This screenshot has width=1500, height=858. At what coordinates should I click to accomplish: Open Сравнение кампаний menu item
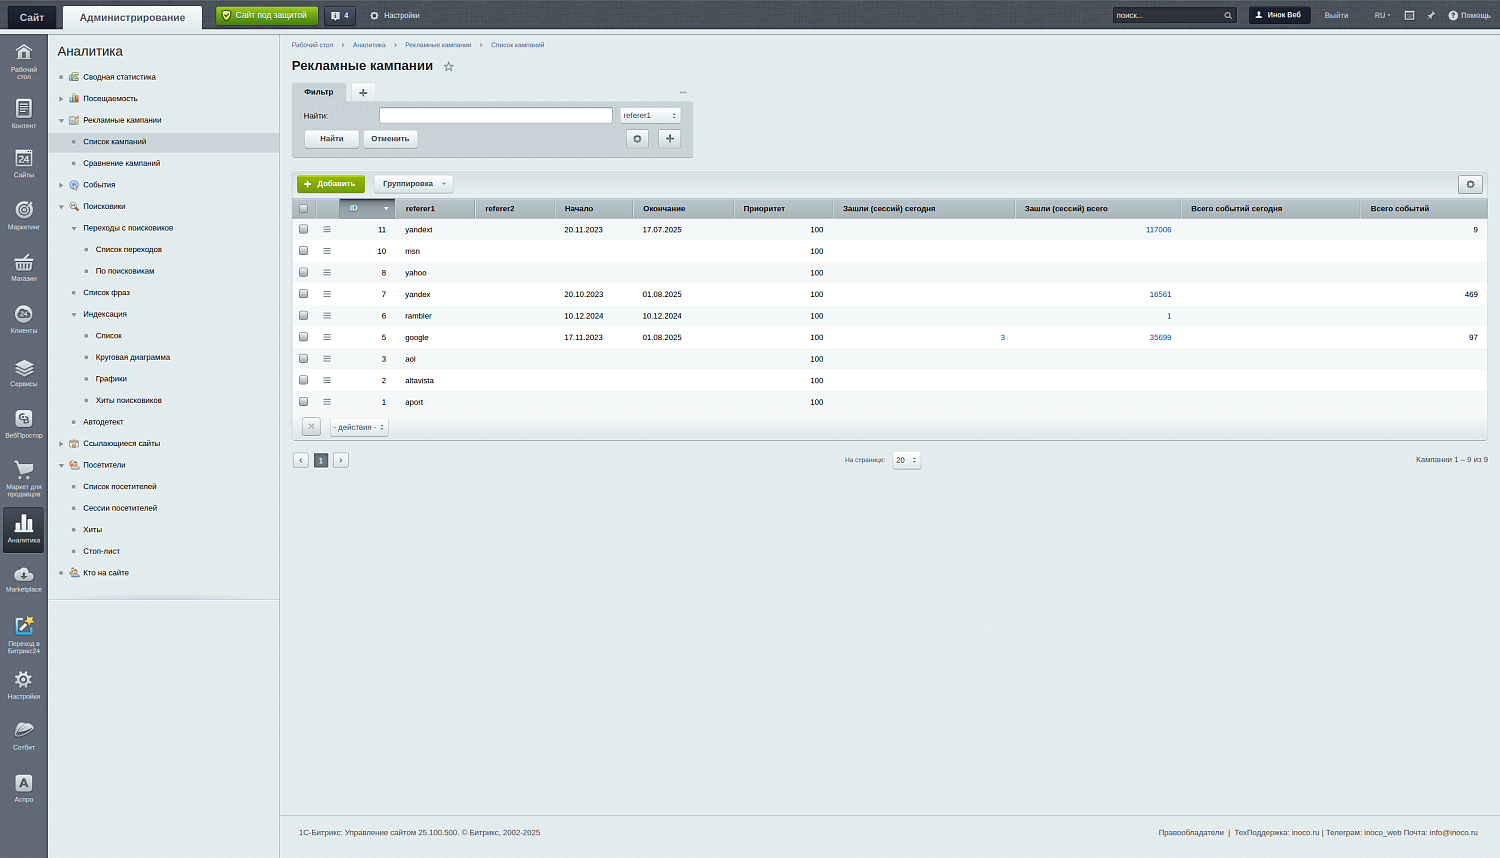[x=121, y=163]
